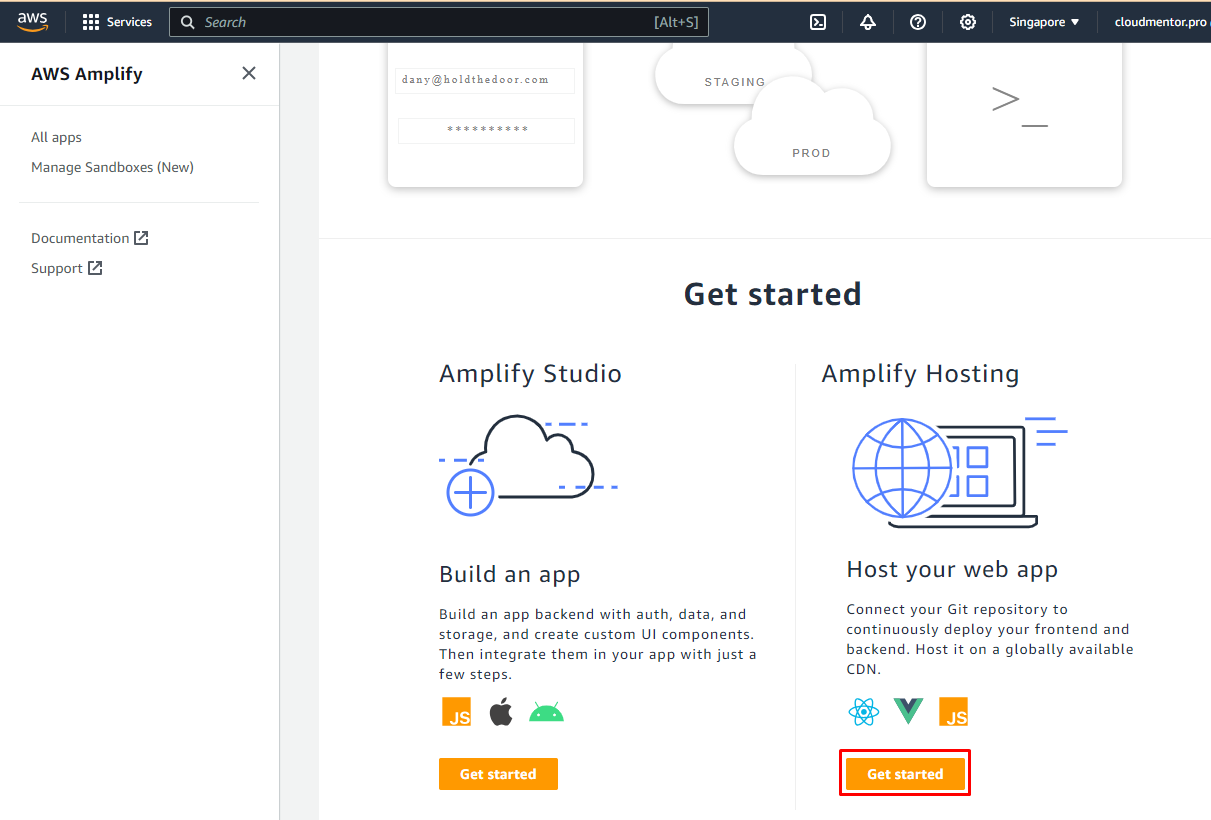Viewport: 1211px width, 820px height.
Task: Click Get started under Amplify Studio
Action: click(498, 774)
